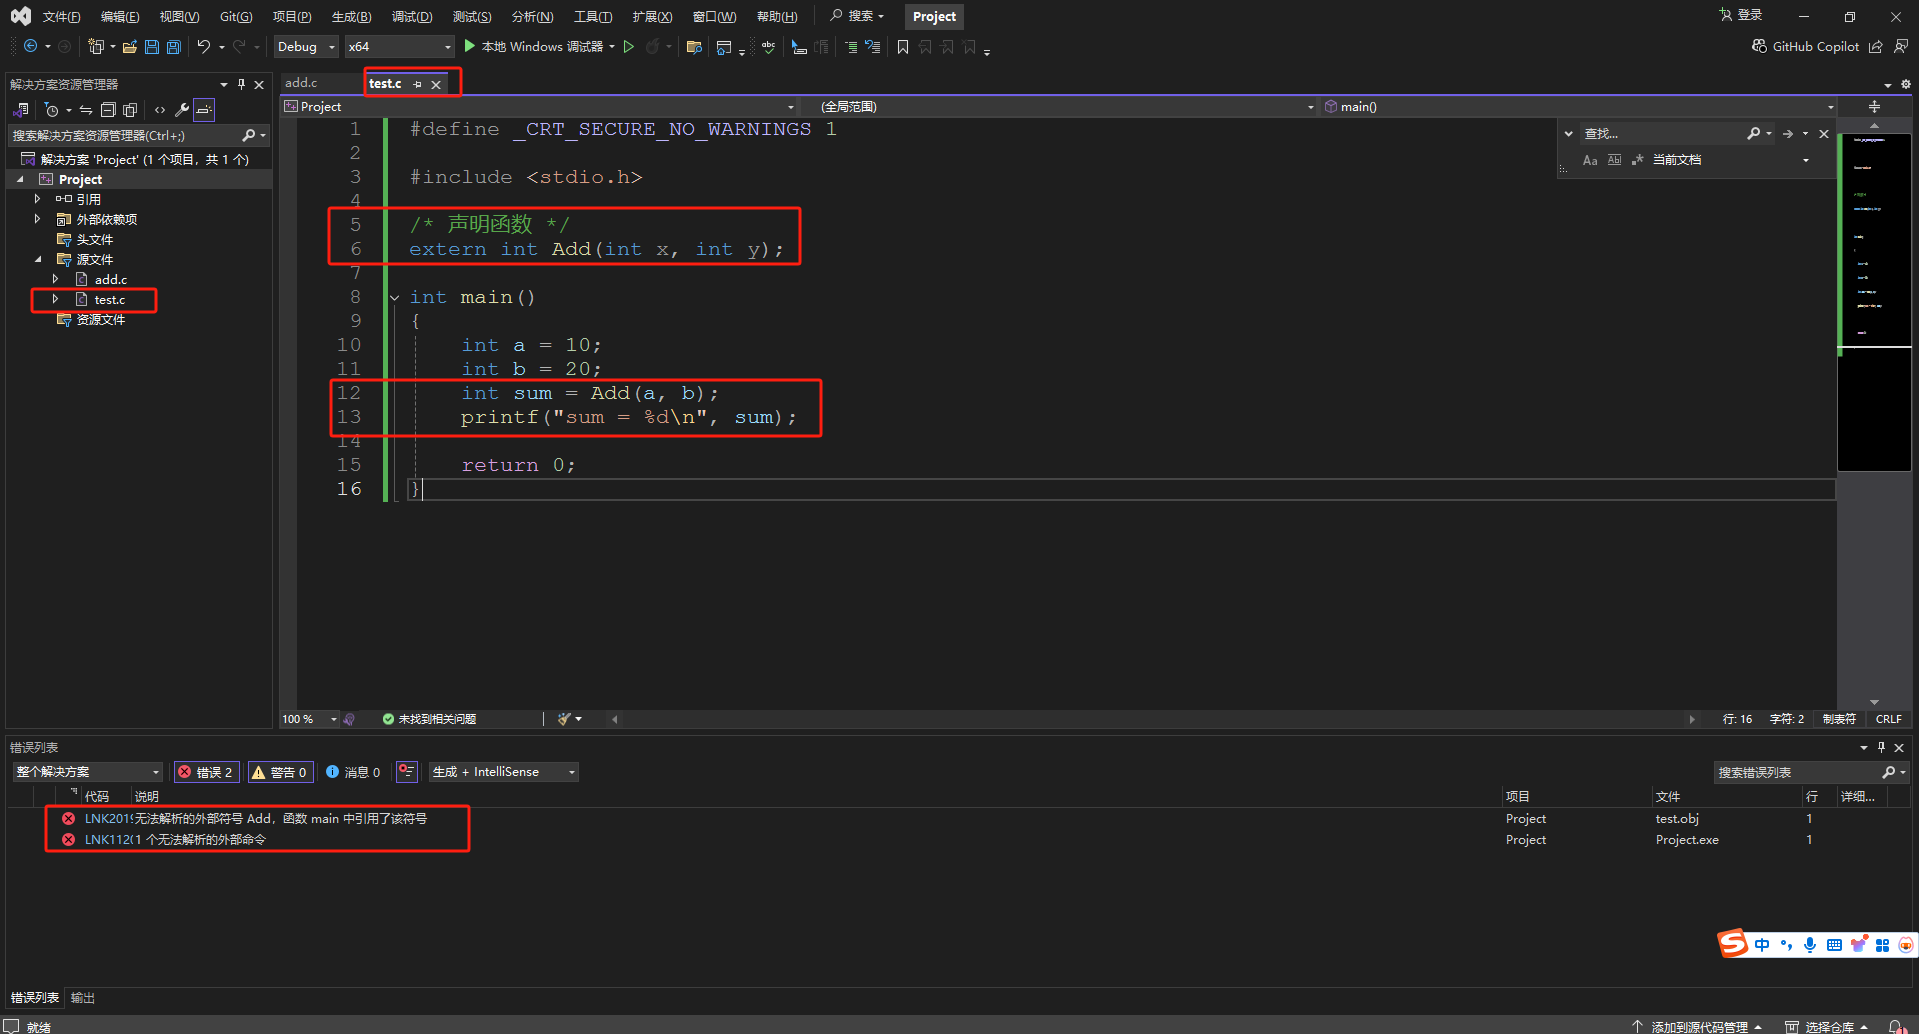Open the 整个解决方案 scope dropdown in the error list
1919x1034 pixels.
pyautogui.click(x=87, y=772)
